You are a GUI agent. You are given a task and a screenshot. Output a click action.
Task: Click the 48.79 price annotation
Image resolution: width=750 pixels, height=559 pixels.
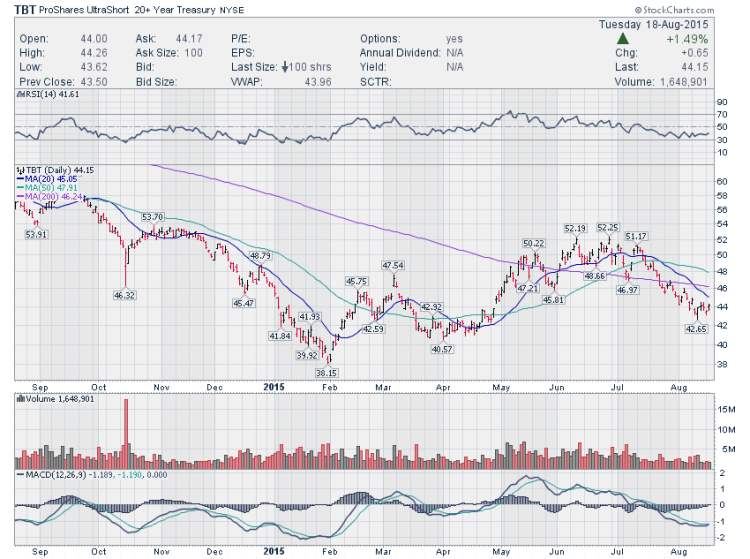[x=260, y=255]
